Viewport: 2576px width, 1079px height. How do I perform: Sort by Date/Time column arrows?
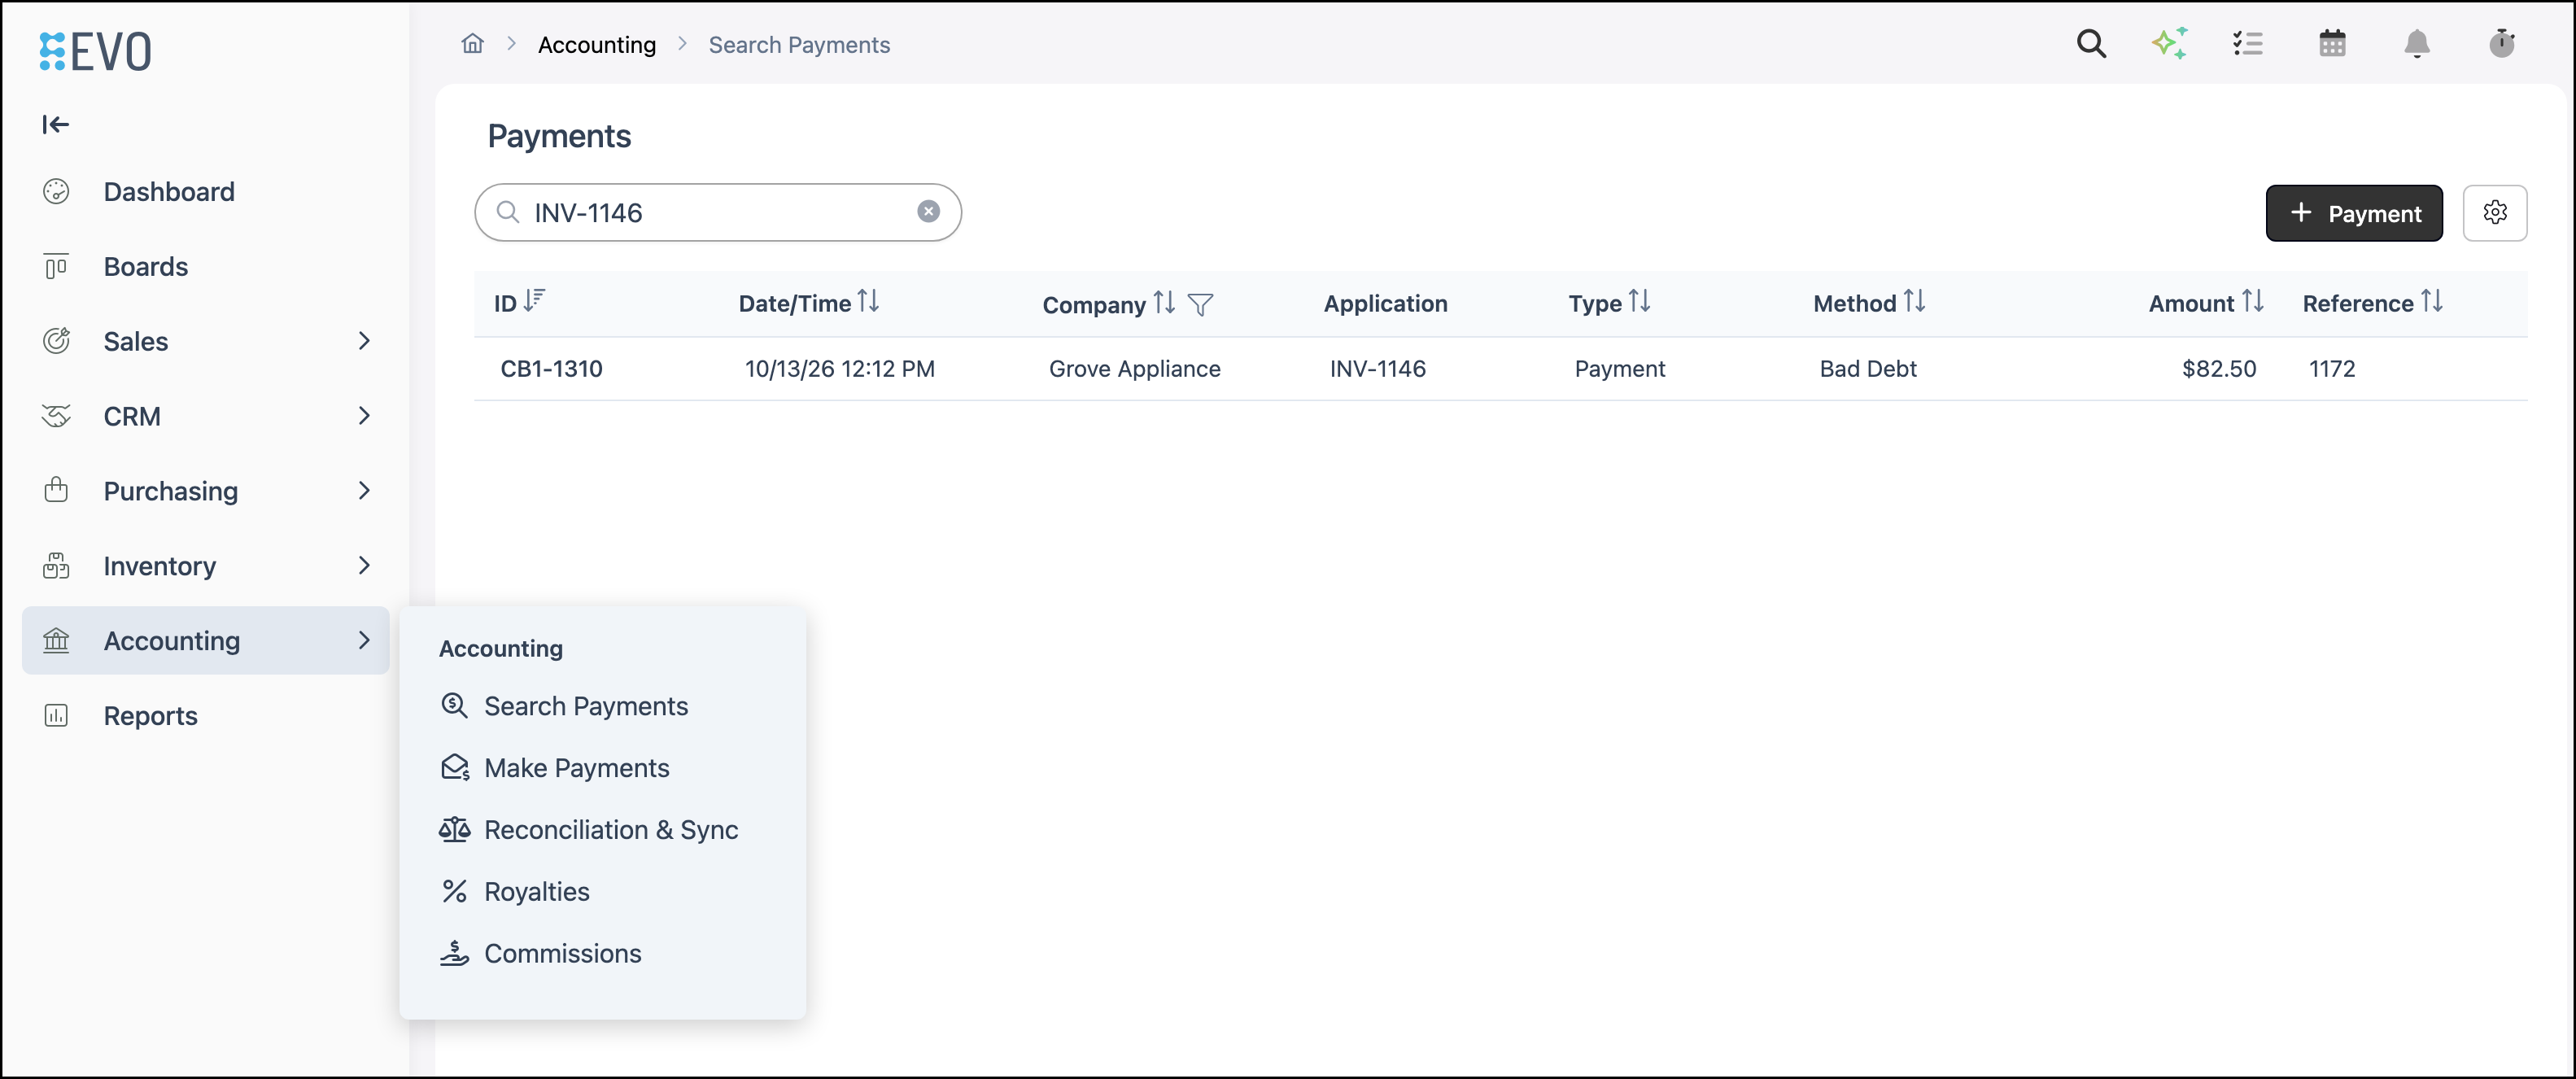(868, 301)
